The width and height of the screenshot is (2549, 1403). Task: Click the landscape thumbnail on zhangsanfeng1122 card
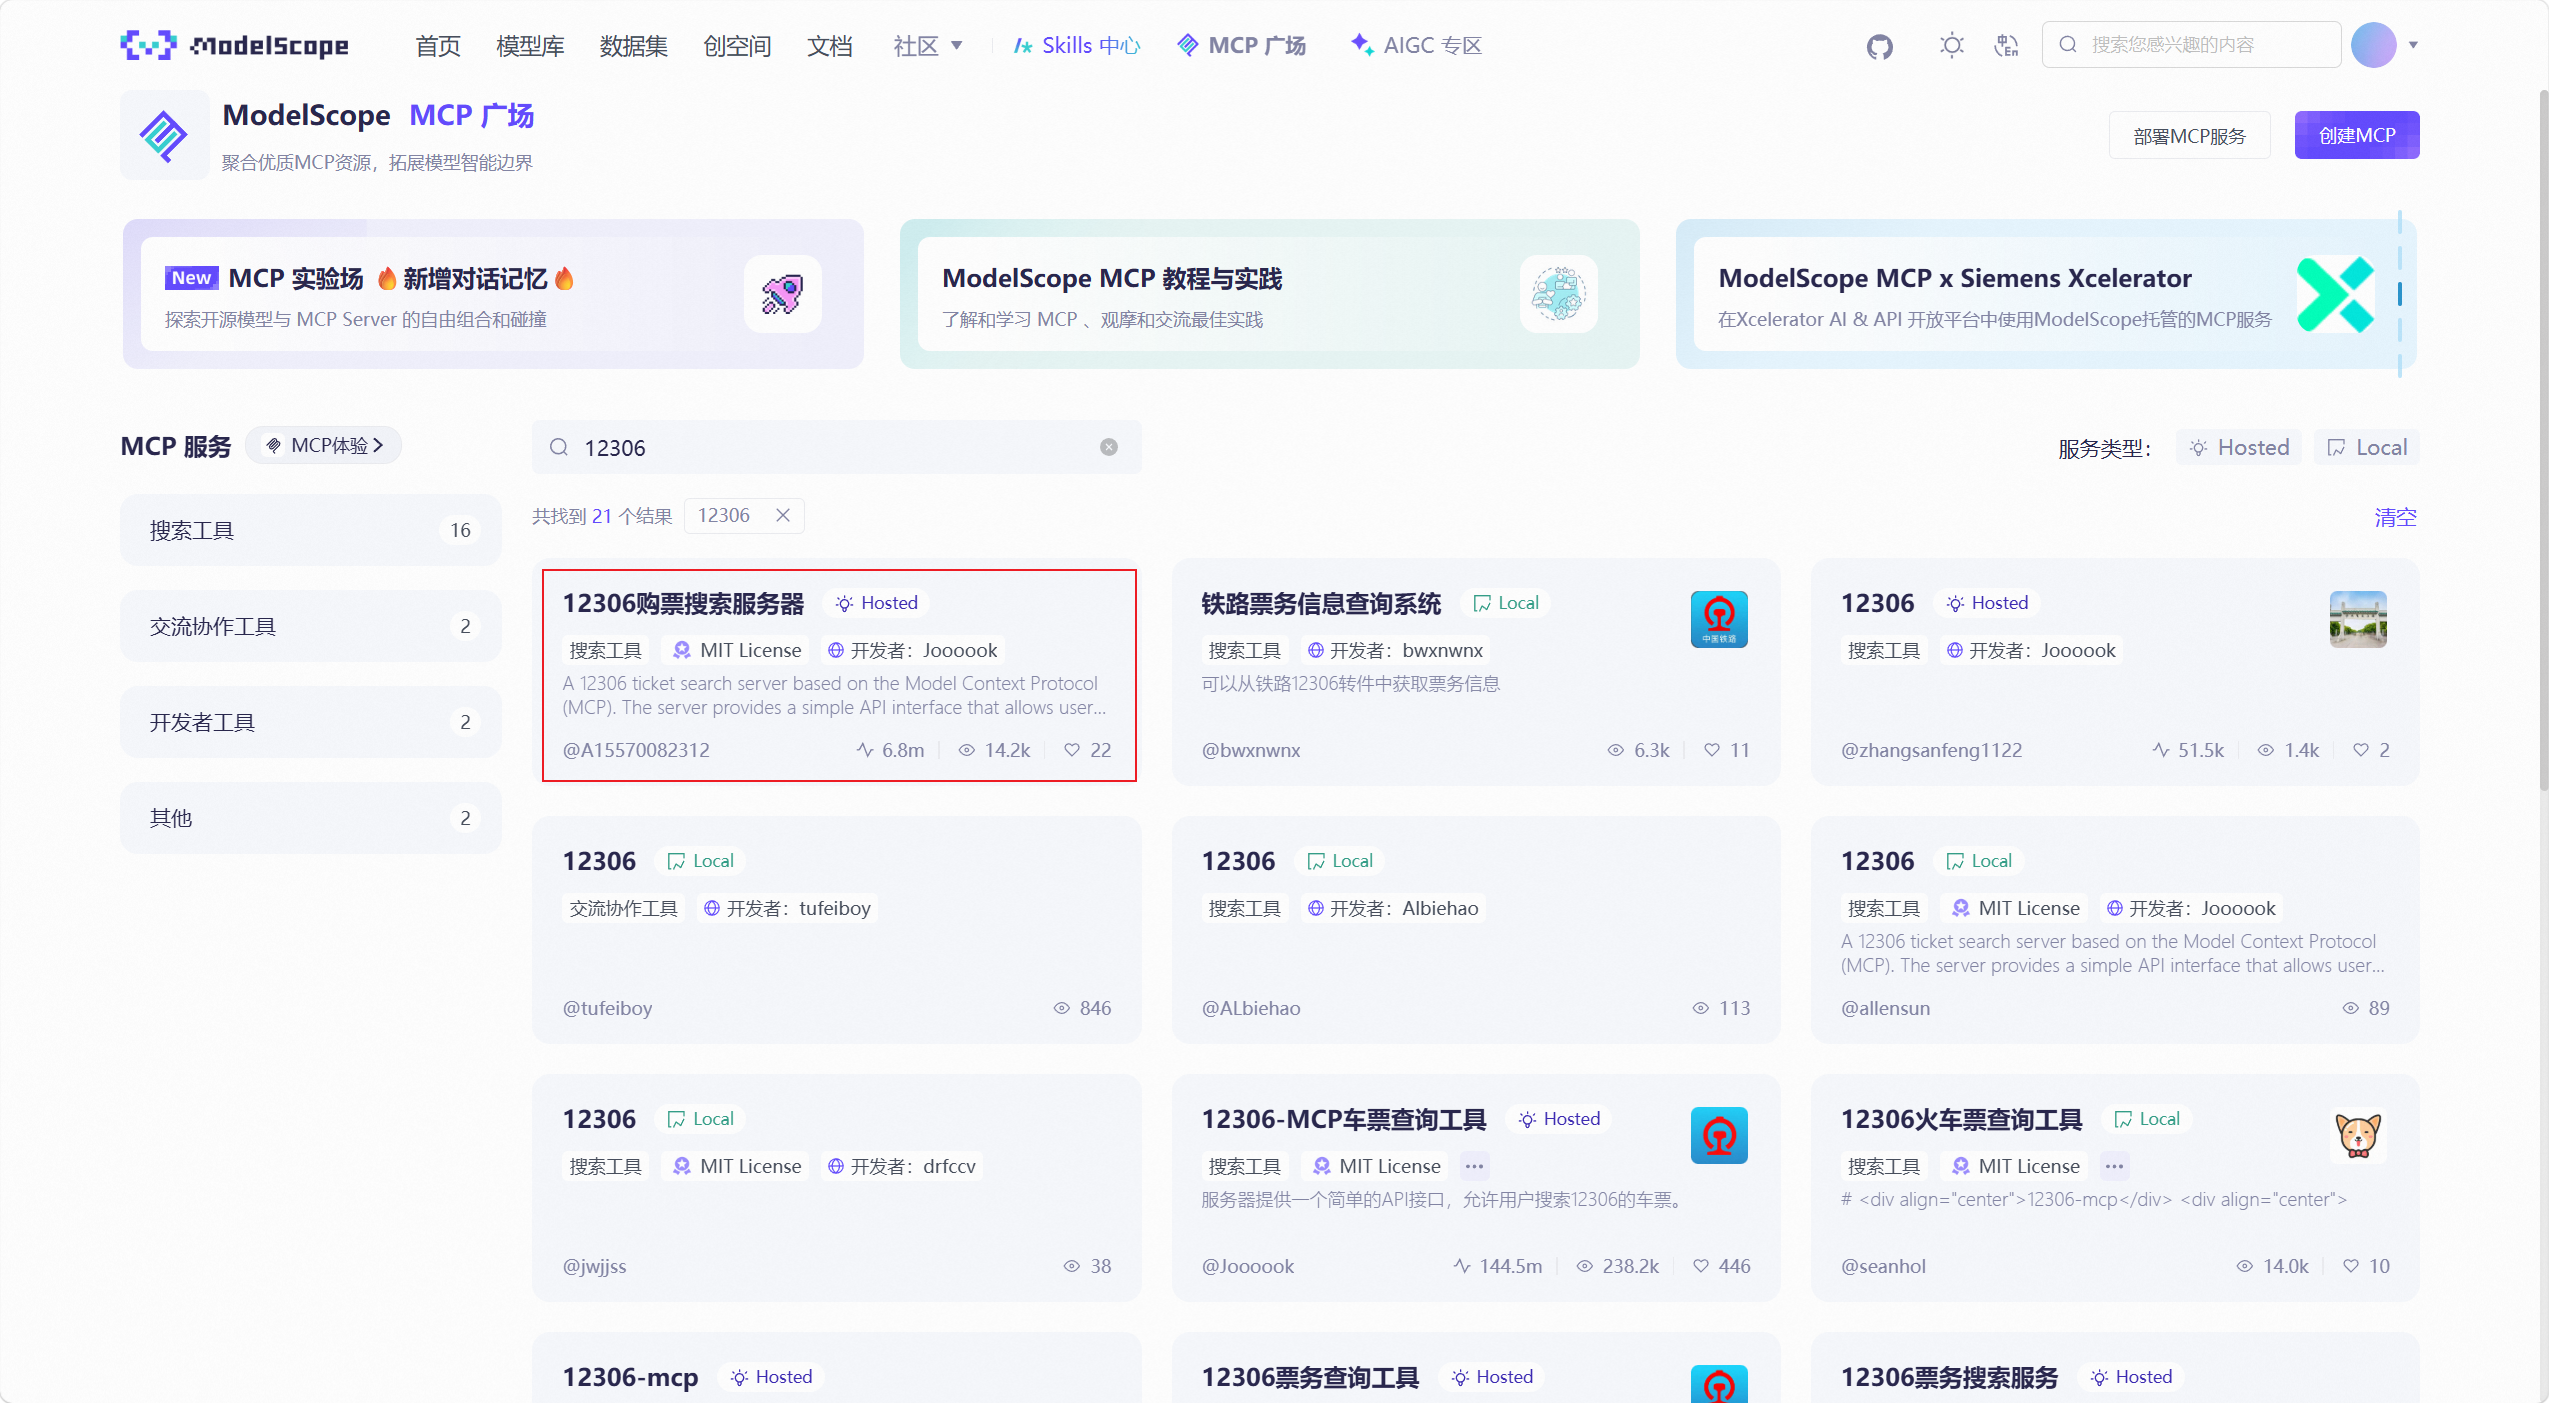2358,619
